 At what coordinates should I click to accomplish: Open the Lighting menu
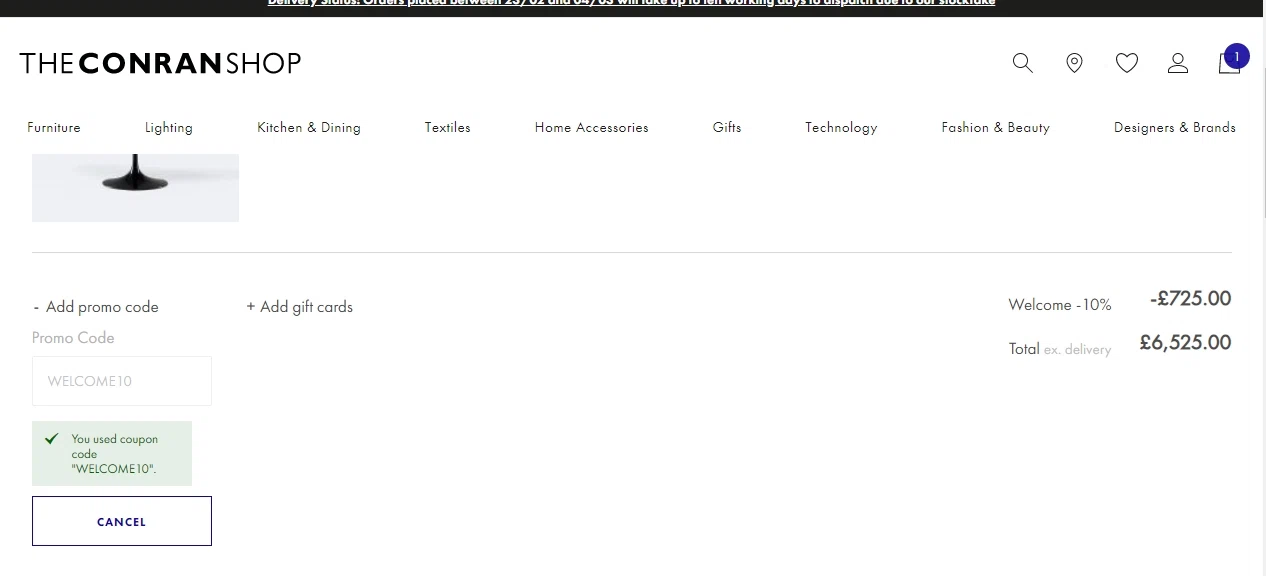(169, 127)
